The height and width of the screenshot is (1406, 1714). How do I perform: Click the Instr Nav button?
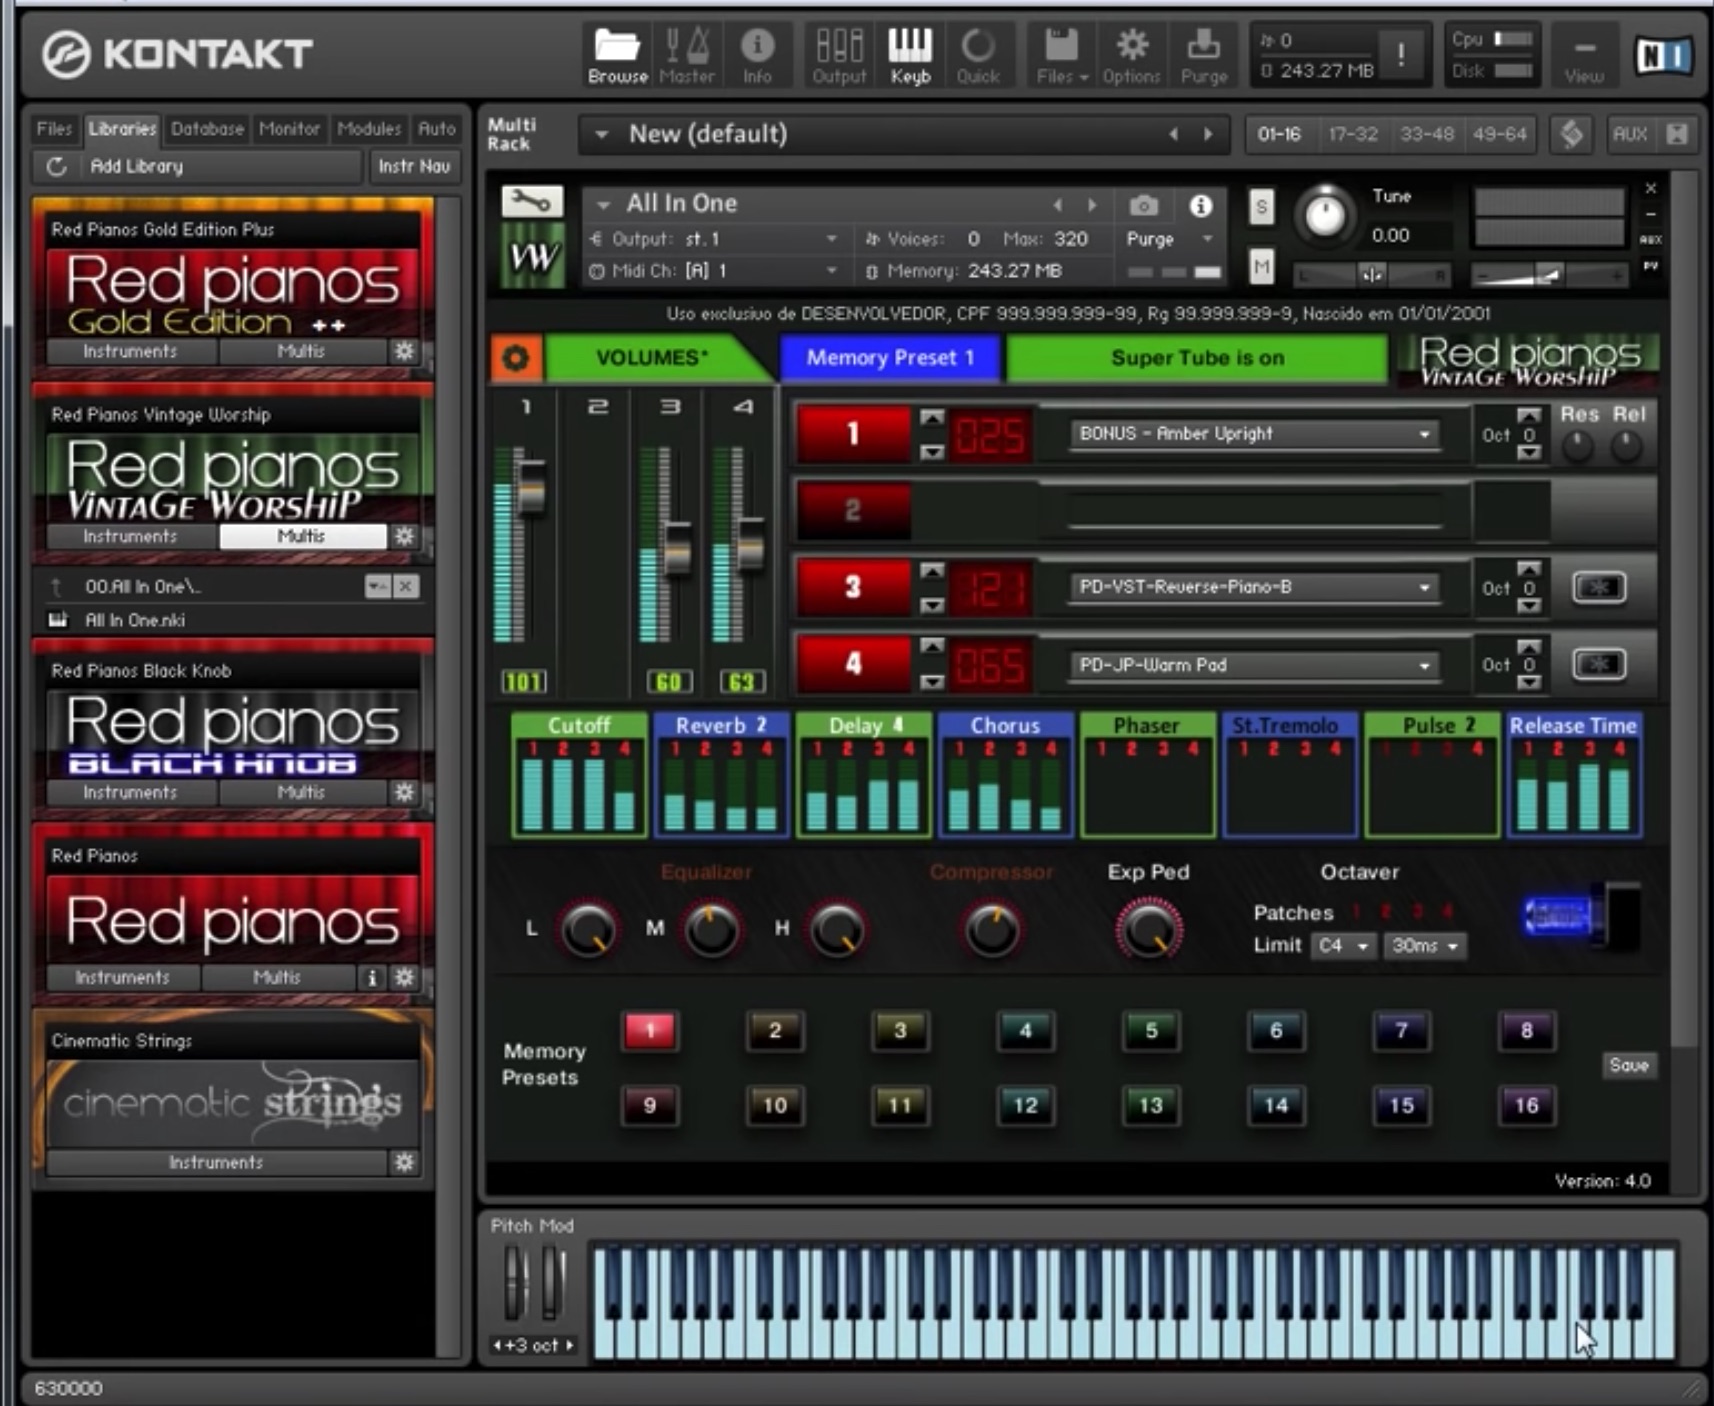[414, 166]
